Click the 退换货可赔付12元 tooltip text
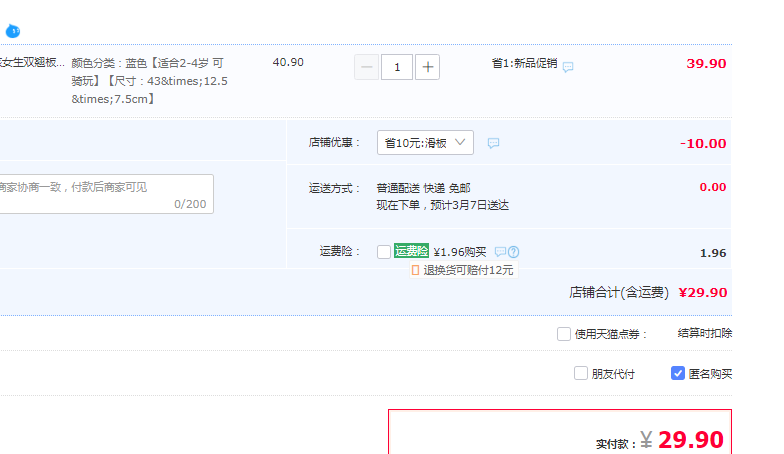Image resolution: width=784 pixels, height=454 pixels. coord(468,270)
